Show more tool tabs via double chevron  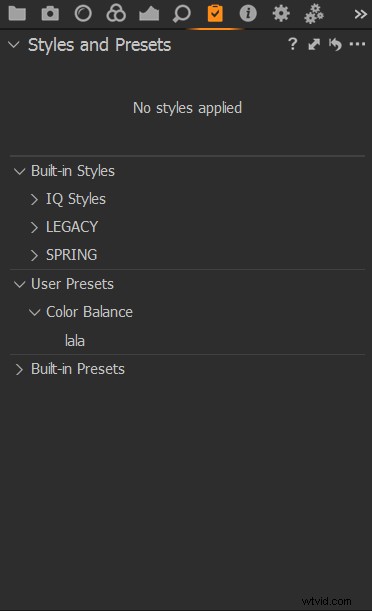pos(360,14)
